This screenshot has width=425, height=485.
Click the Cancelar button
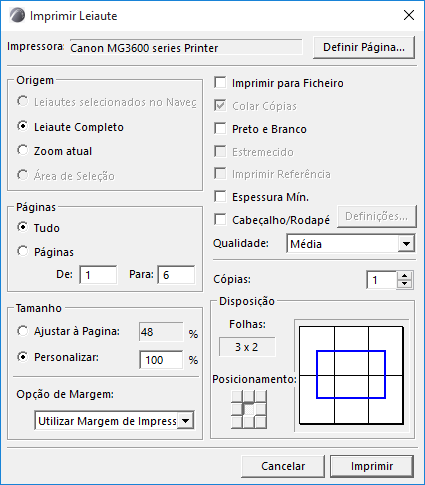pyautogui.click(x=283, y=466)
